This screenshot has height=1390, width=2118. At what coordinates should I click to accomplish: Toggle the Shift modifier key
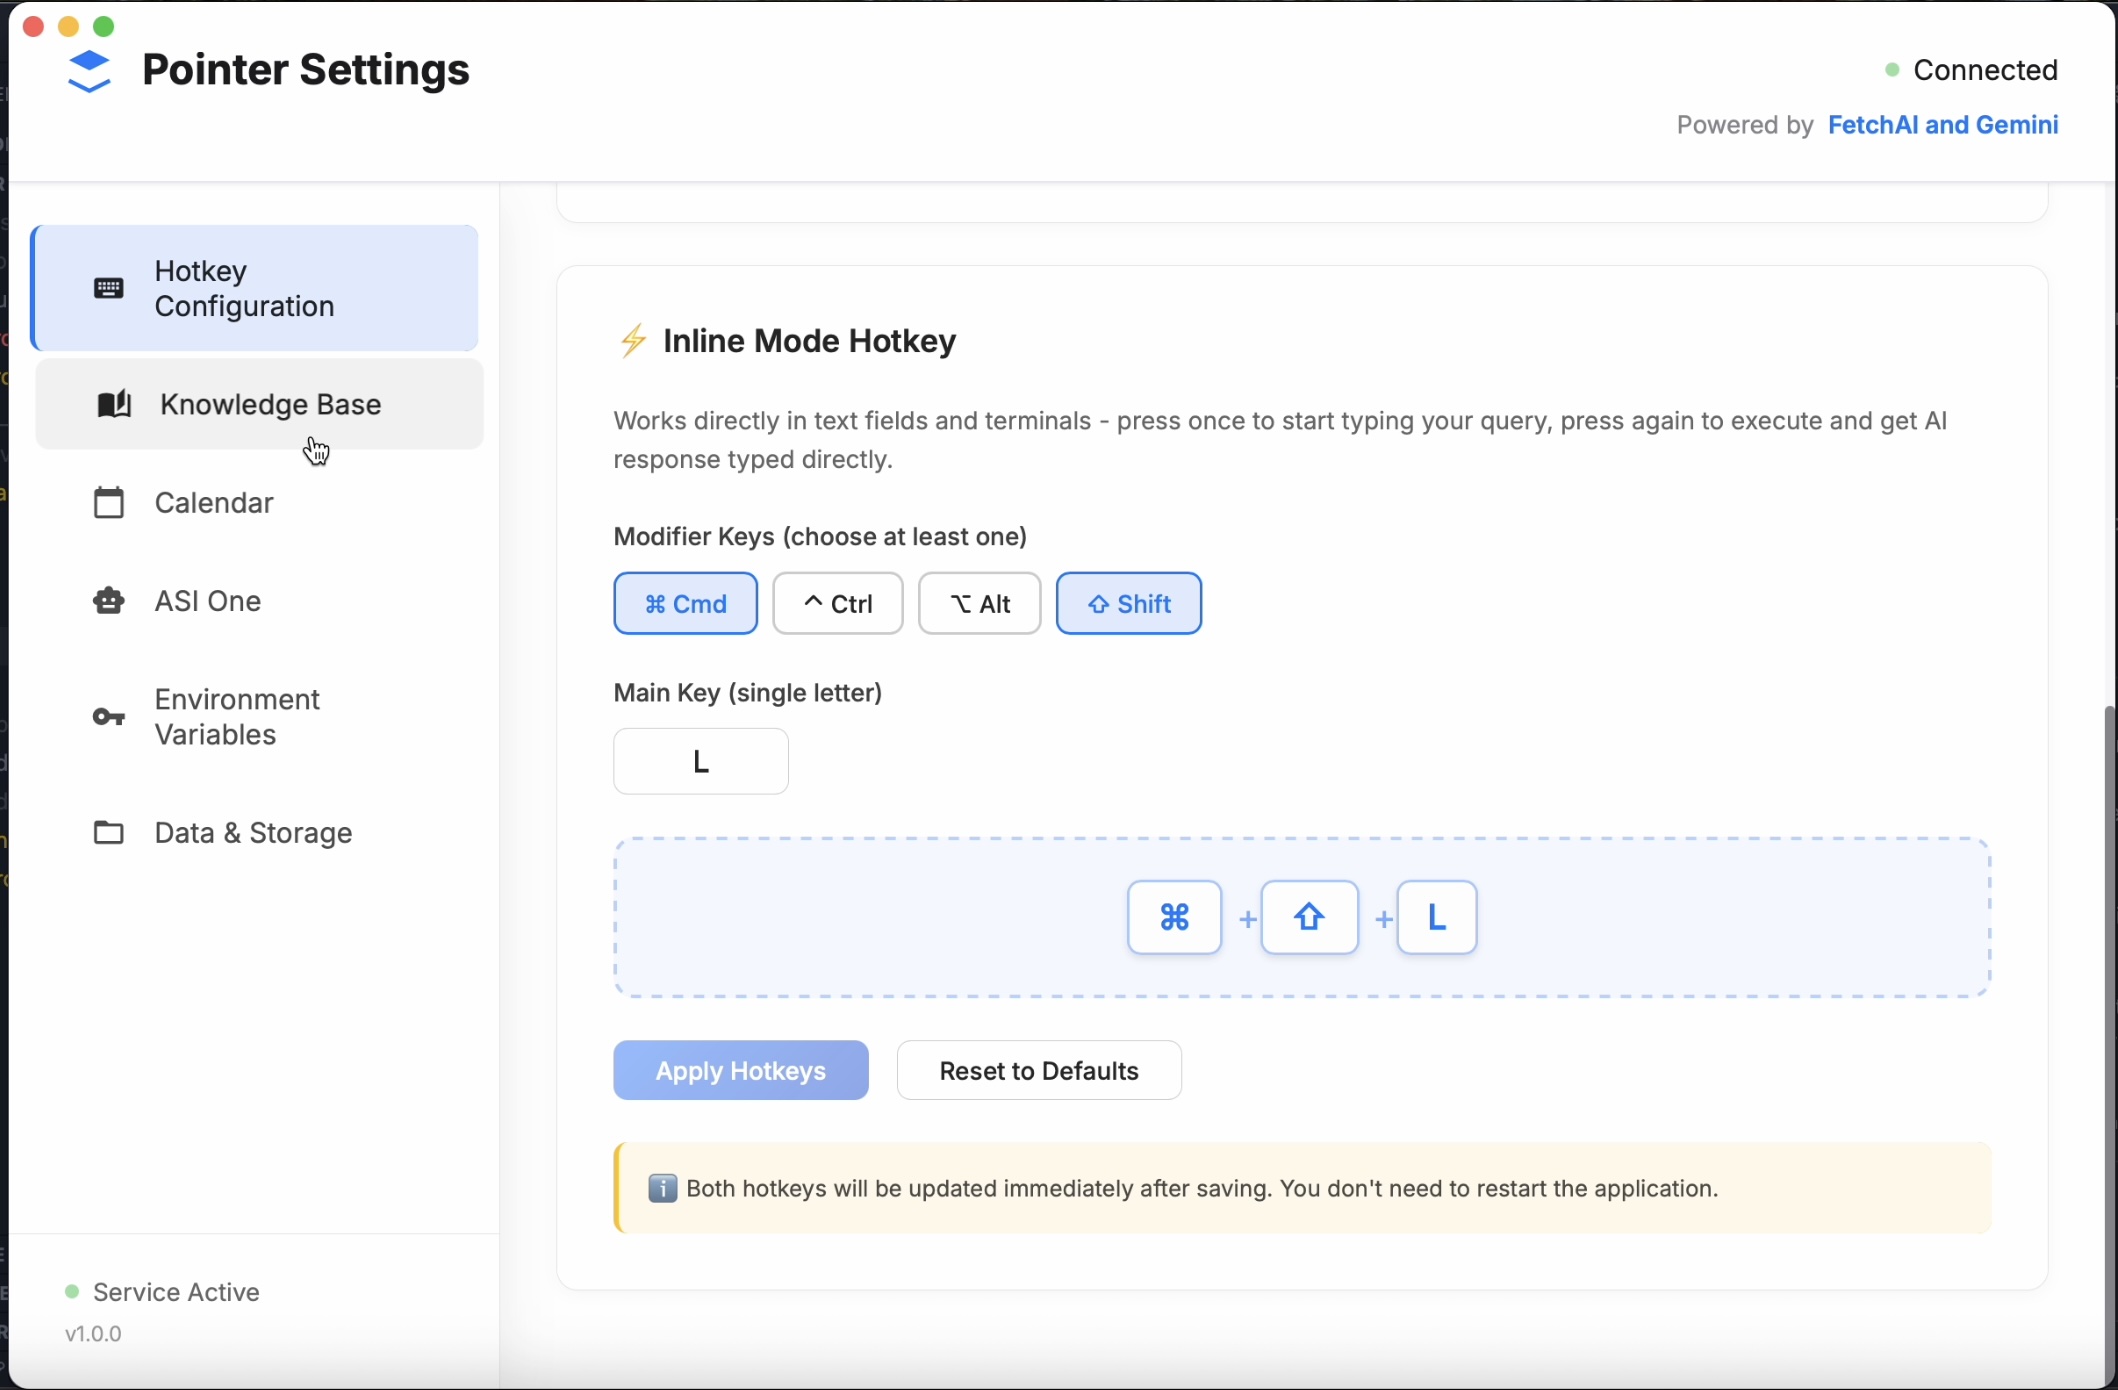[1128, 604]
